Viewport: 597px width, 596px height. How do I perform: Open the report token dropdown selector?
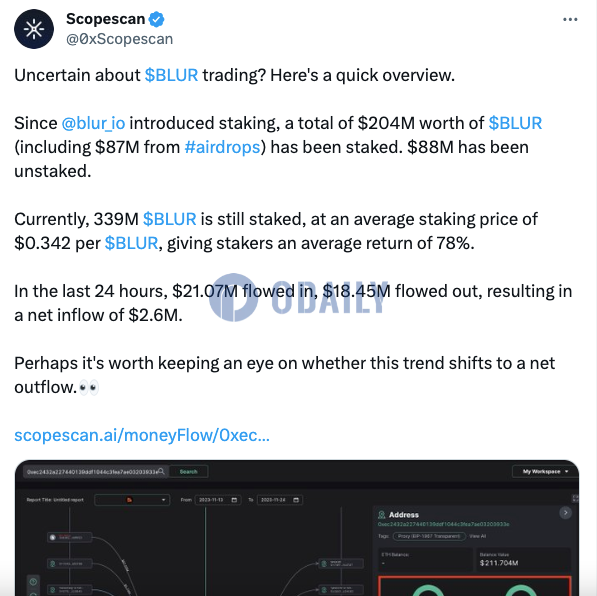pos(132,500)
